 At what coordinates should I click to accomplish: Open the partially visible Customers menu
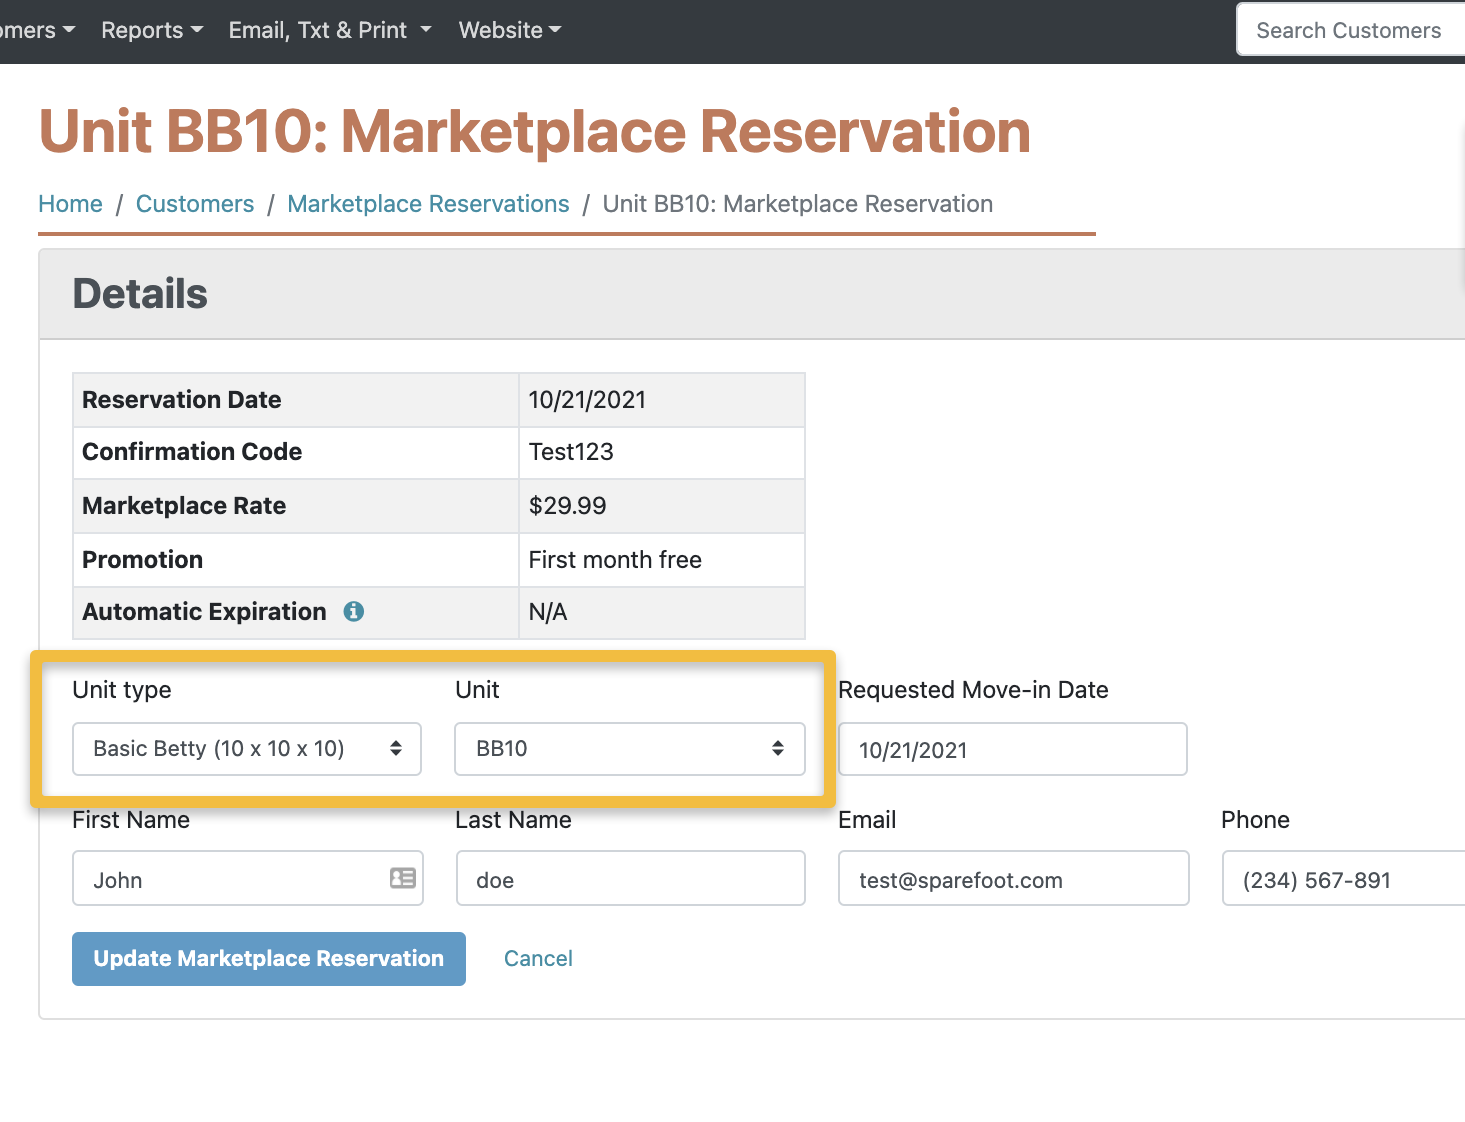pos(37,30)
